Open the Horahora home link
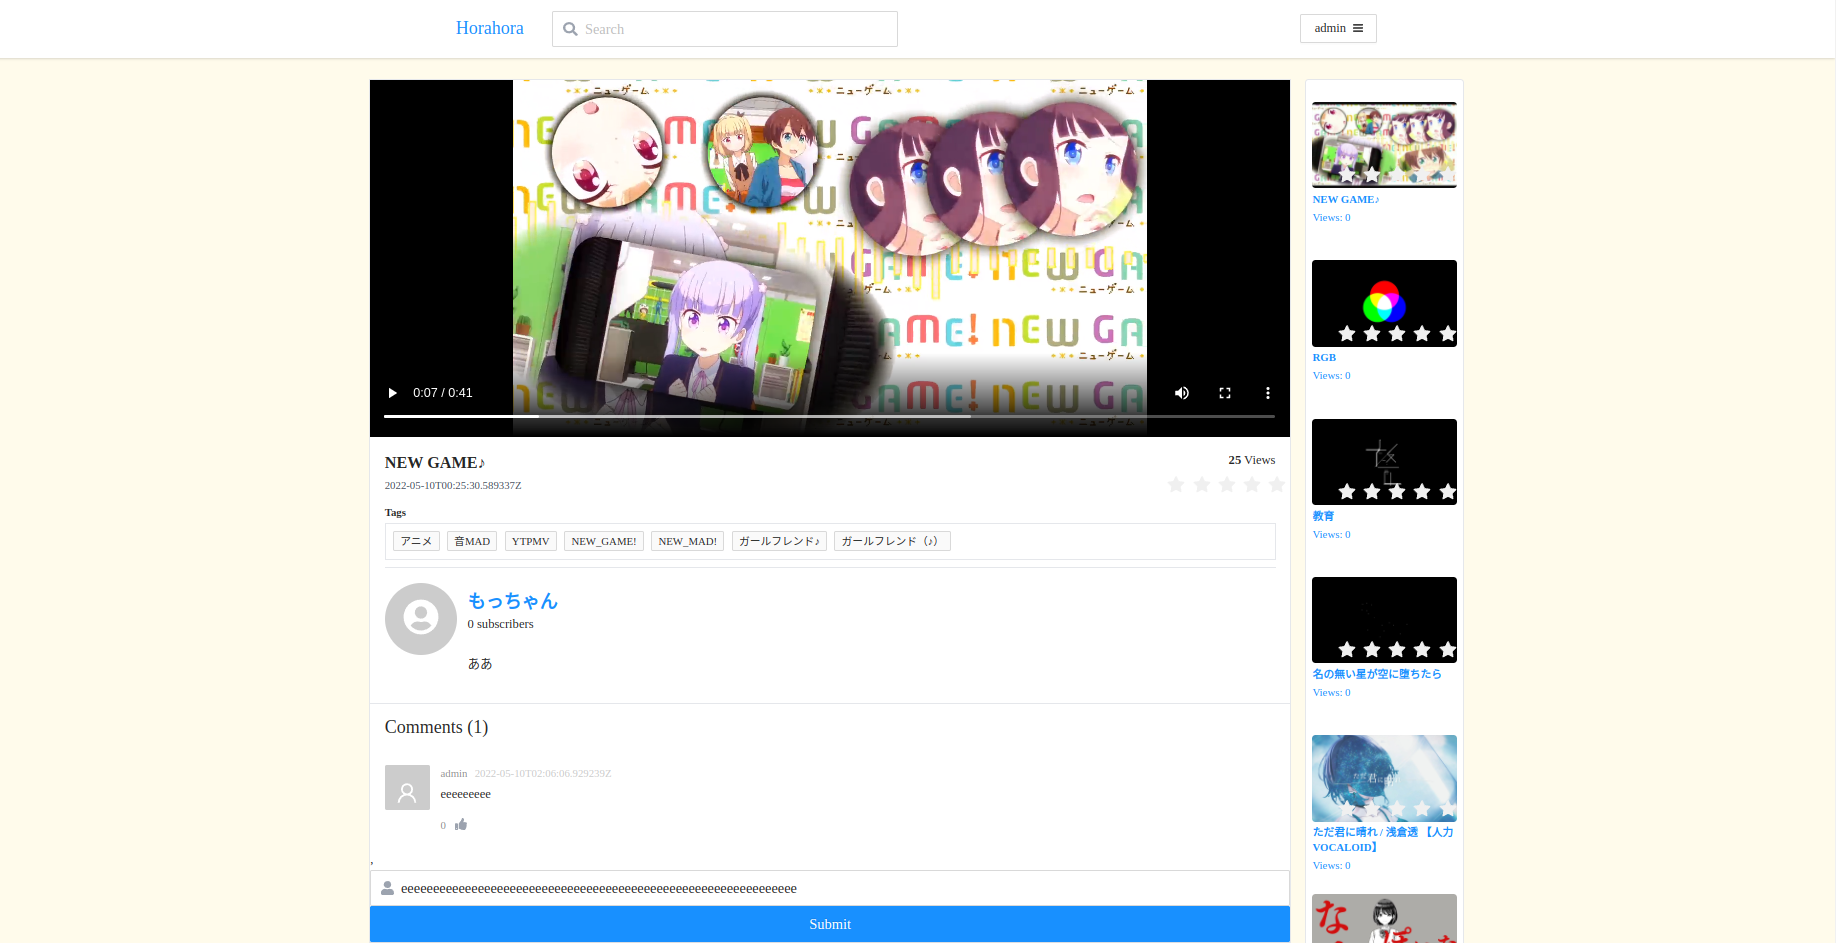 [x=490, y=28]
